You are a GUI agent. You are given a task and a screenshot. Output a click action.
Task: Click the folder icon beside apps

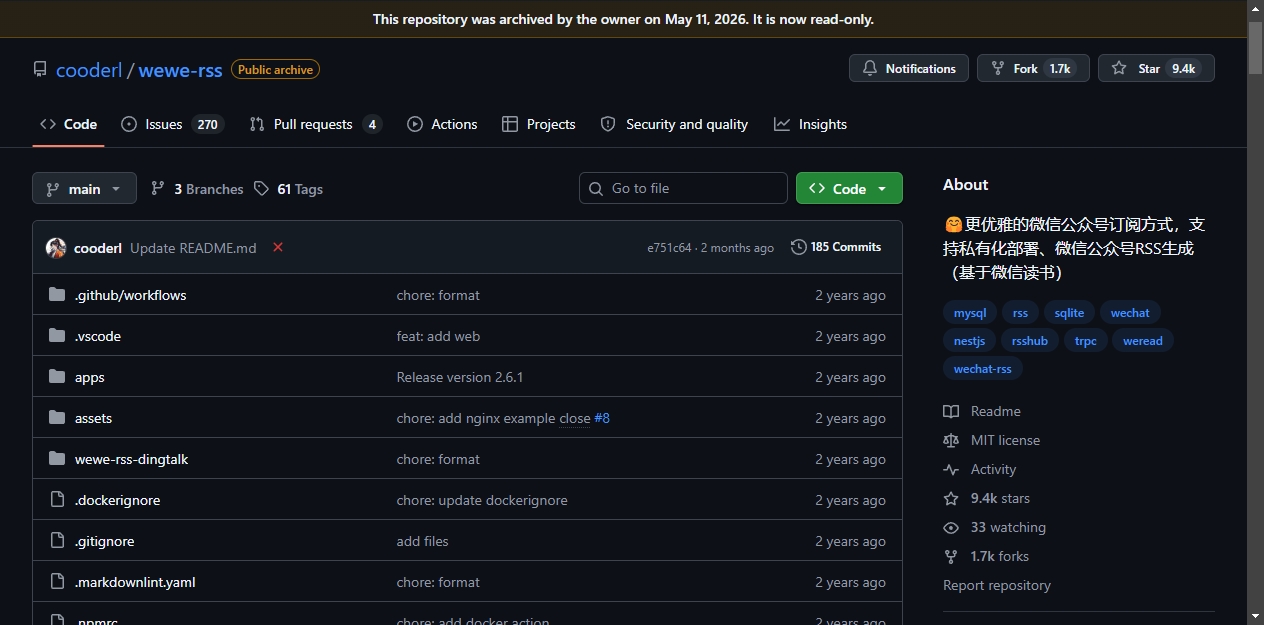(x=57, y=377)
